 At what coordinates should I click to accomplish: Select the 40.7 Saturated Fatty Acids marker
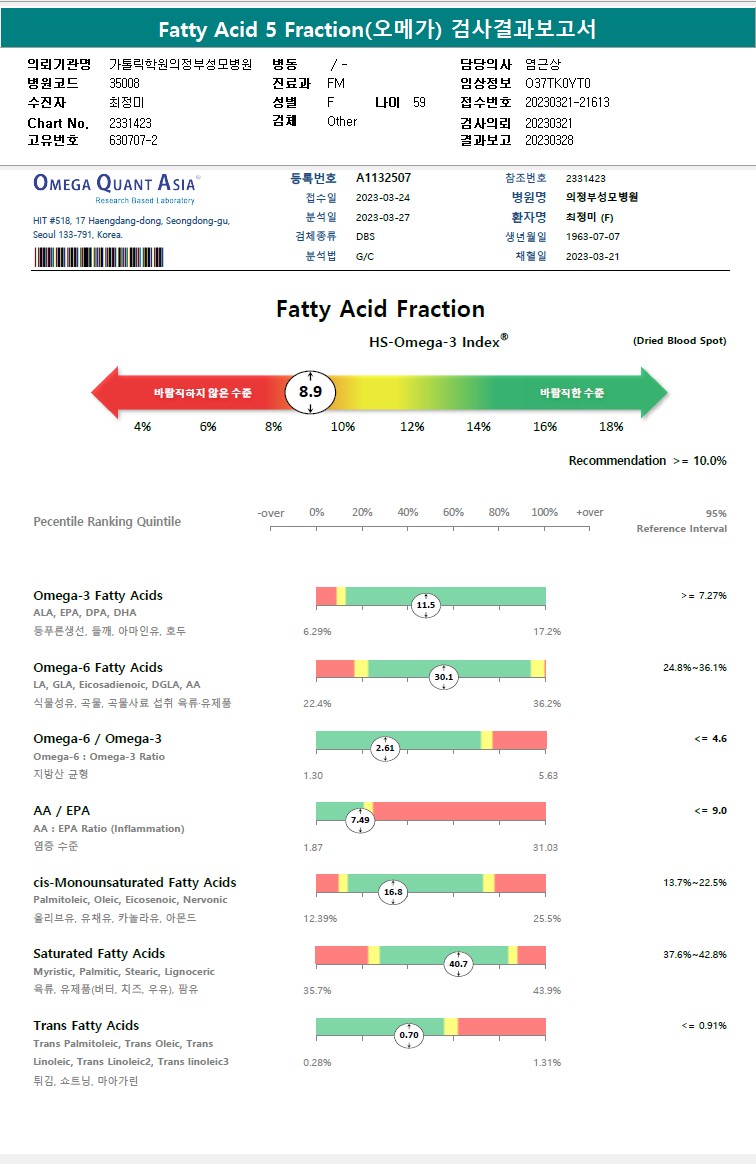click(x=458, y=964)
